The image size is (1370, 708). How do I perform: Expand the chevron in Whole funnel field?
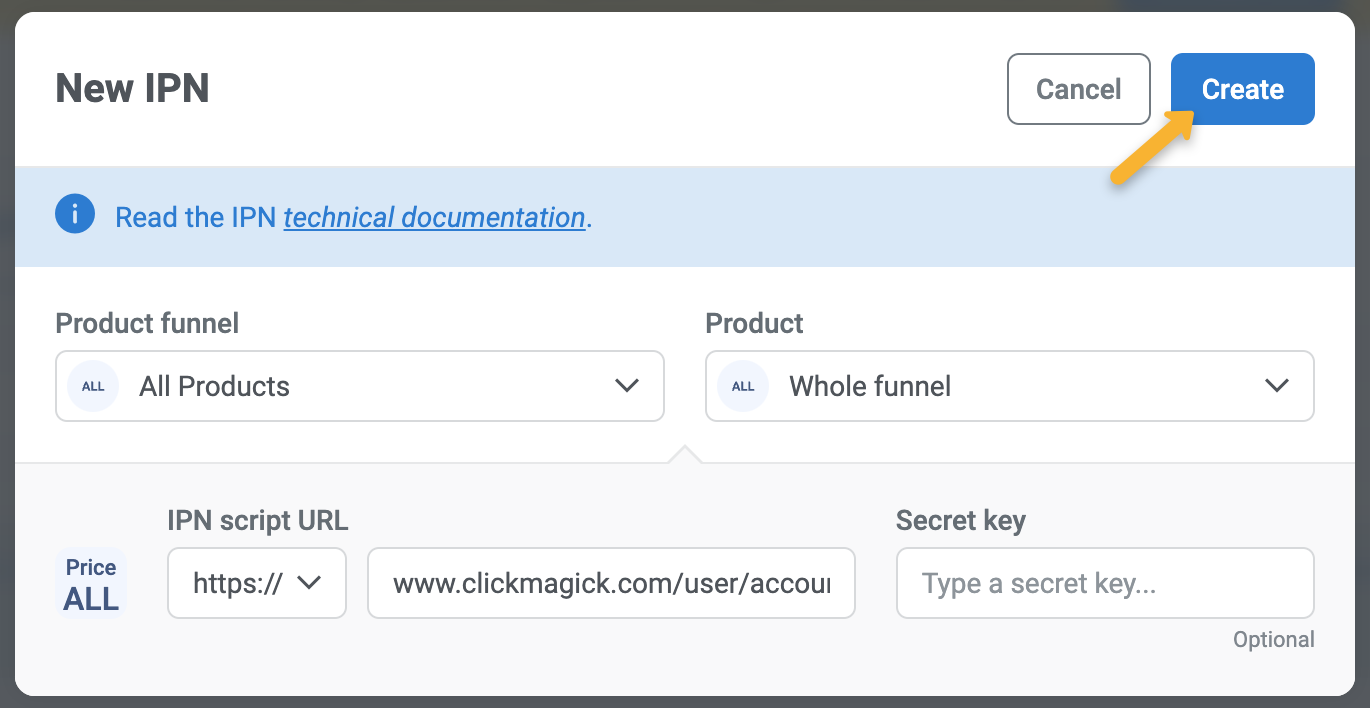(x=1277, y=386)
